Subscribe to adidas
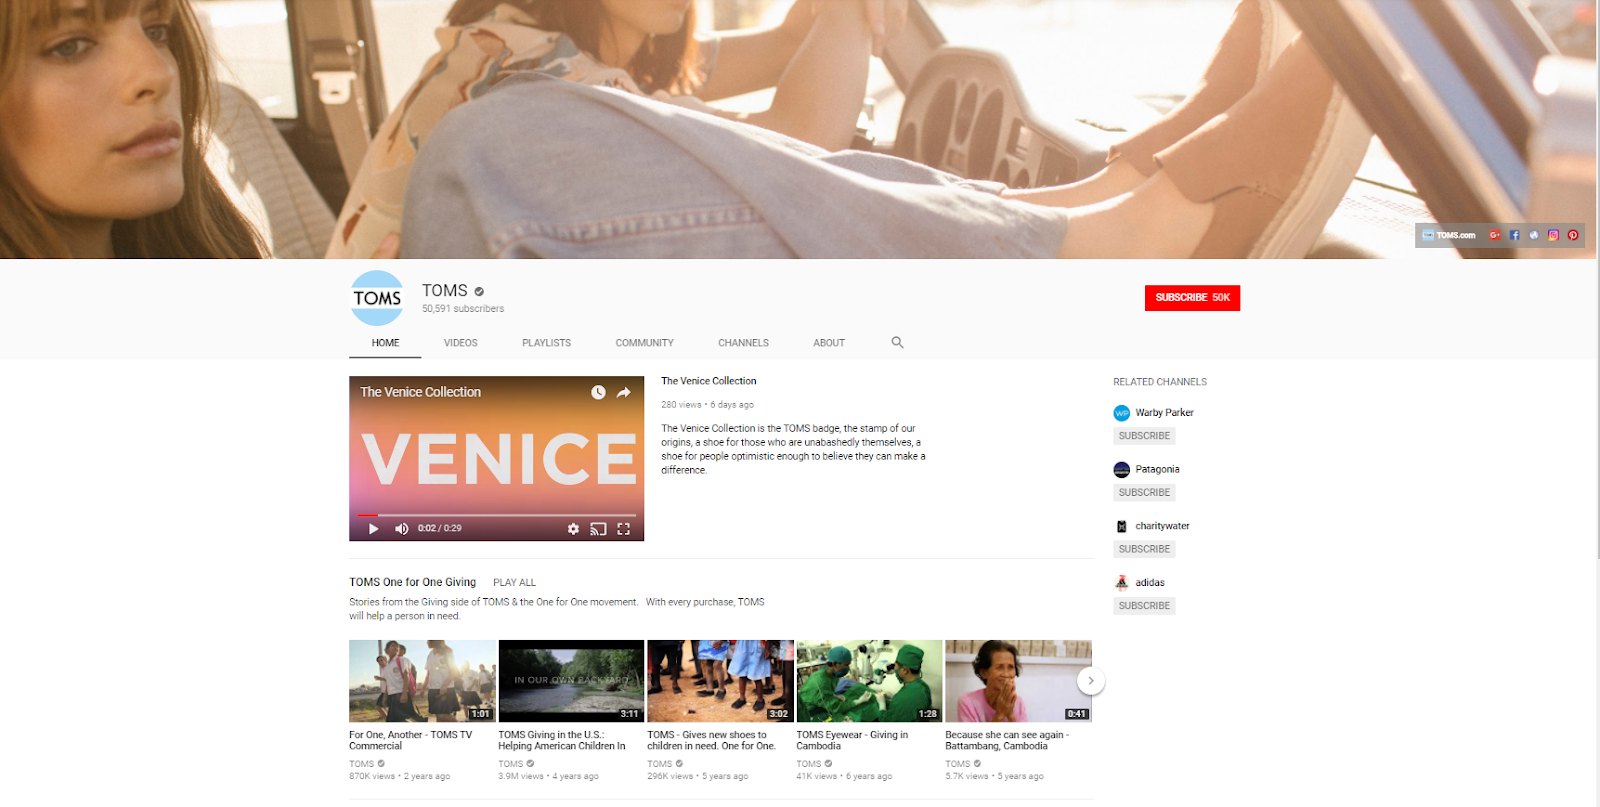Image resolution: width=1600 pixels, height=807 pixels. click(x=1144, y=606)
